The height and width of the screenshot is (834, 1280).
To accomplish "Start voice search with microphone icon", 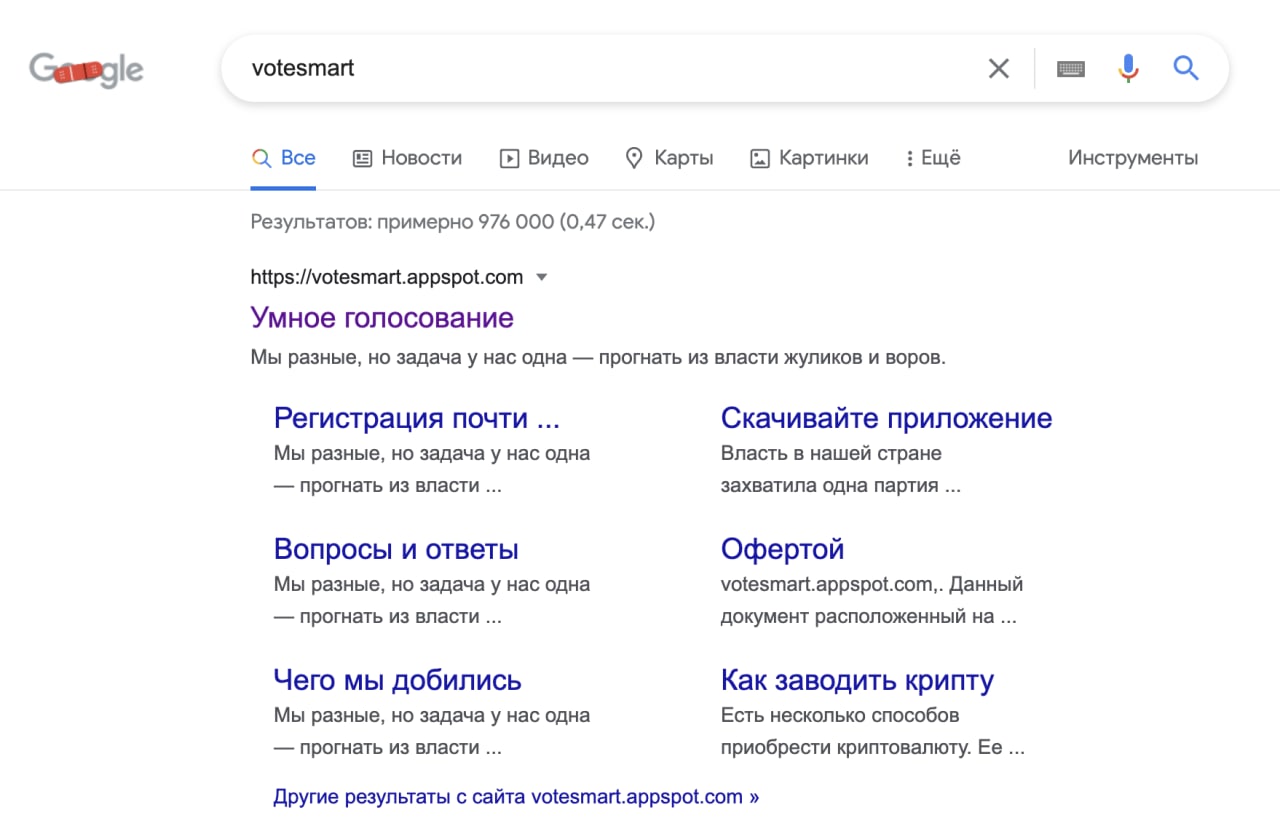I will (1128, 68).
